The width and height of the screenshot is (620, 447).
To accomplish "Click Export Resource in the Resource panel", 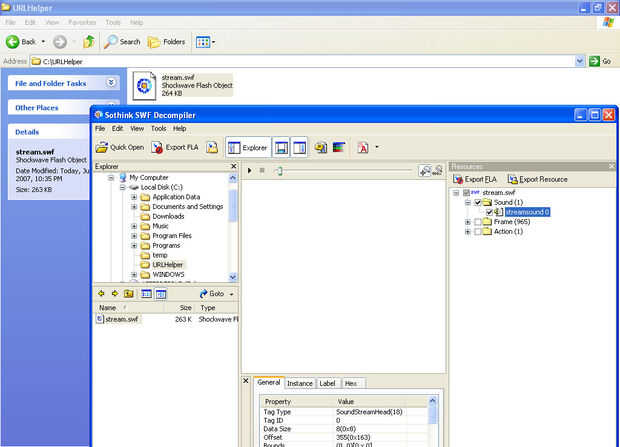I will point(538,179).
